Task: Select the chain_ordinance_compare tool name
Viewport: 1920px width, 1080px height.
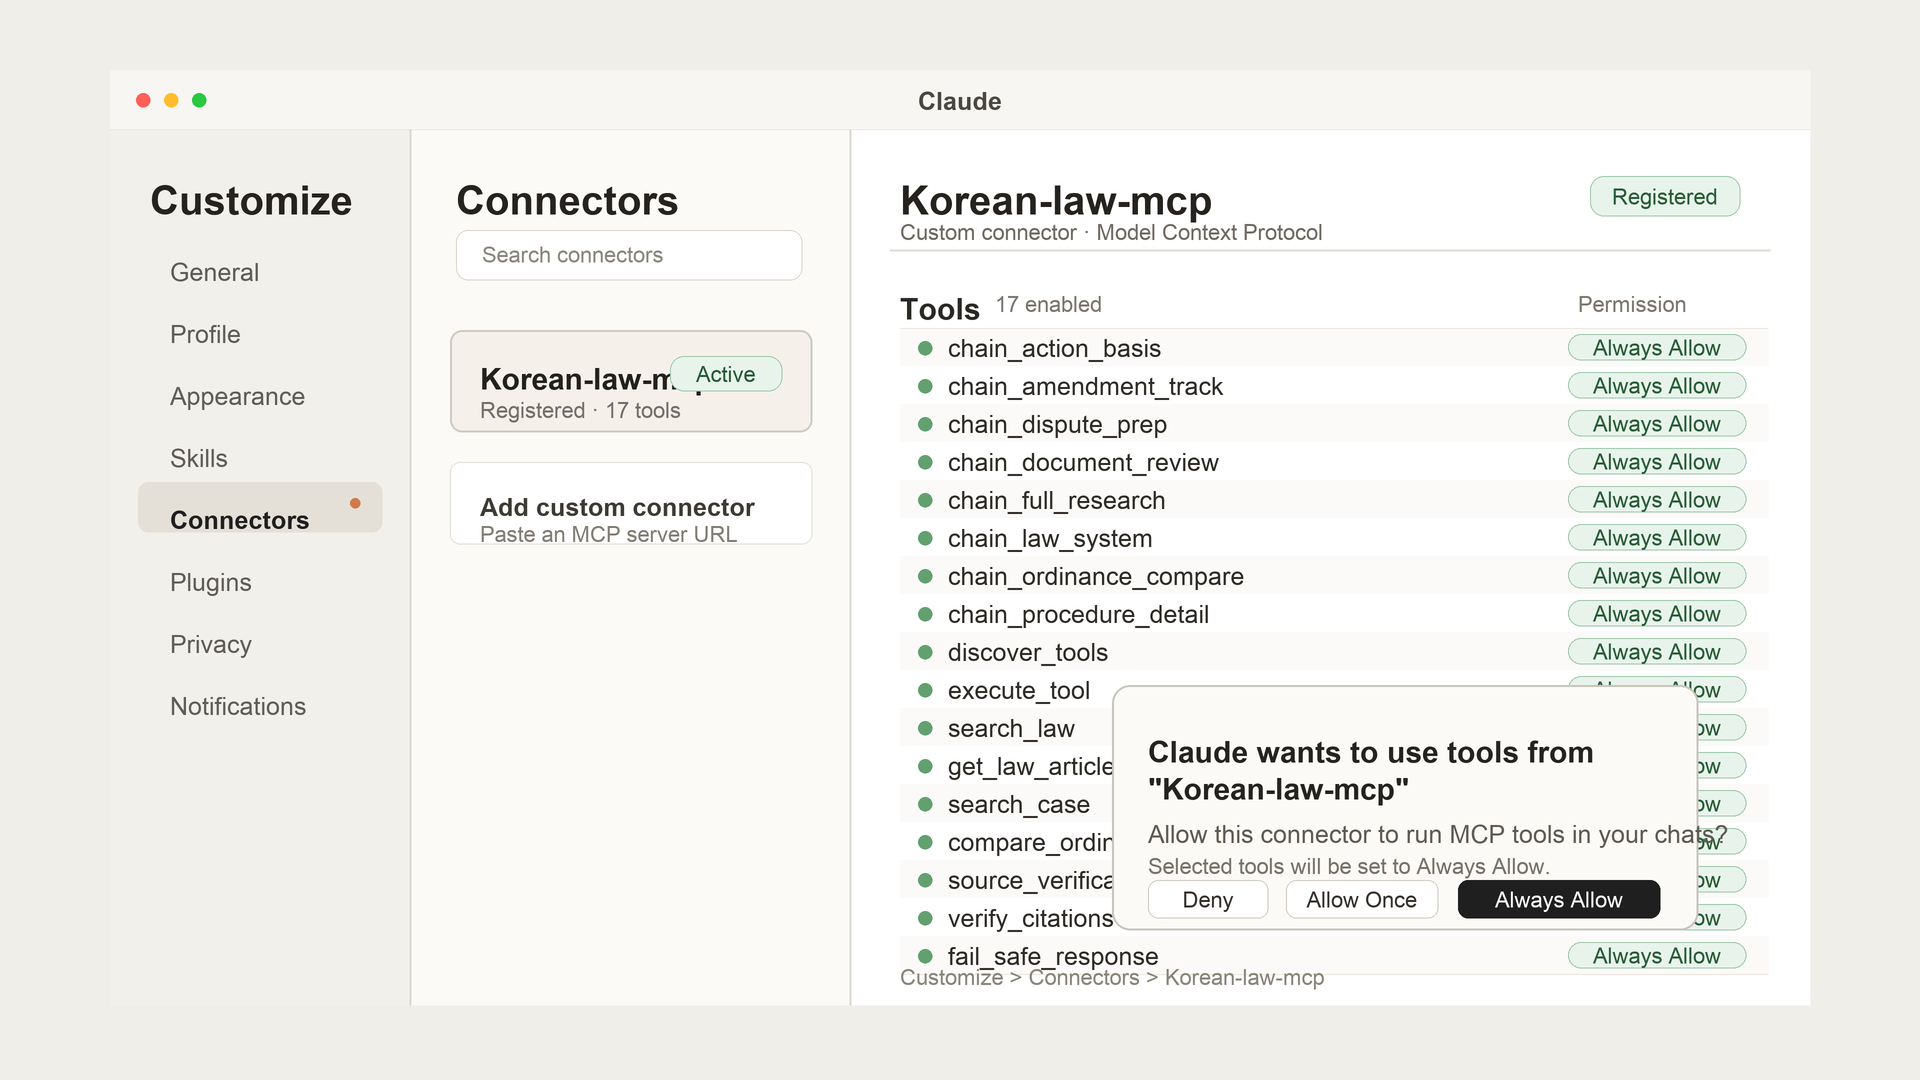Action: [x=1096, y=576]
